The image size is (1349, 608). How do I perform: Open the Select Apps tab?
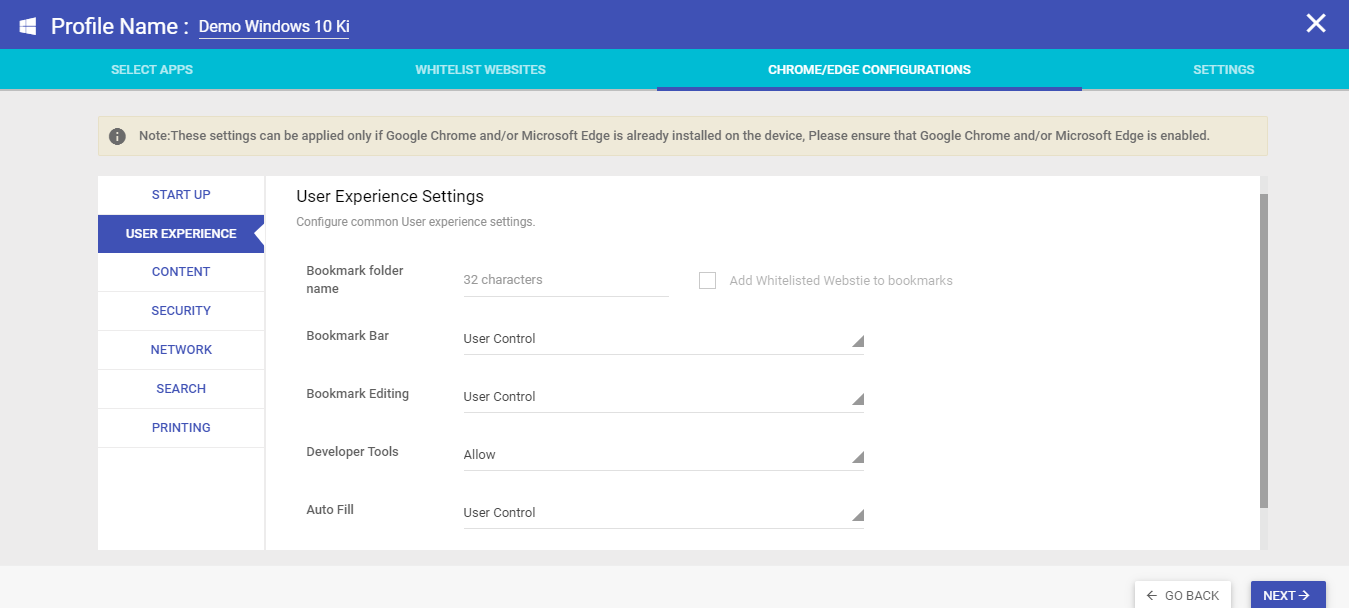pyautogui.click(x=152, y=70)
